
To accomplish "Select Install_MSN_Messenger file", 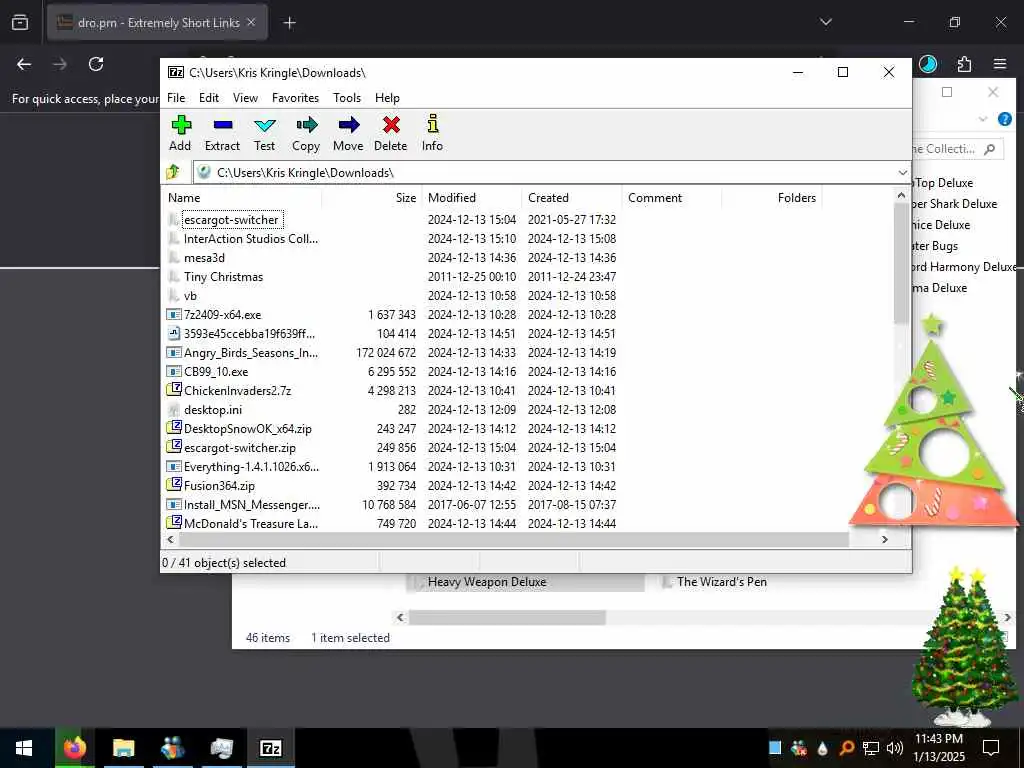I will (252, 505).
